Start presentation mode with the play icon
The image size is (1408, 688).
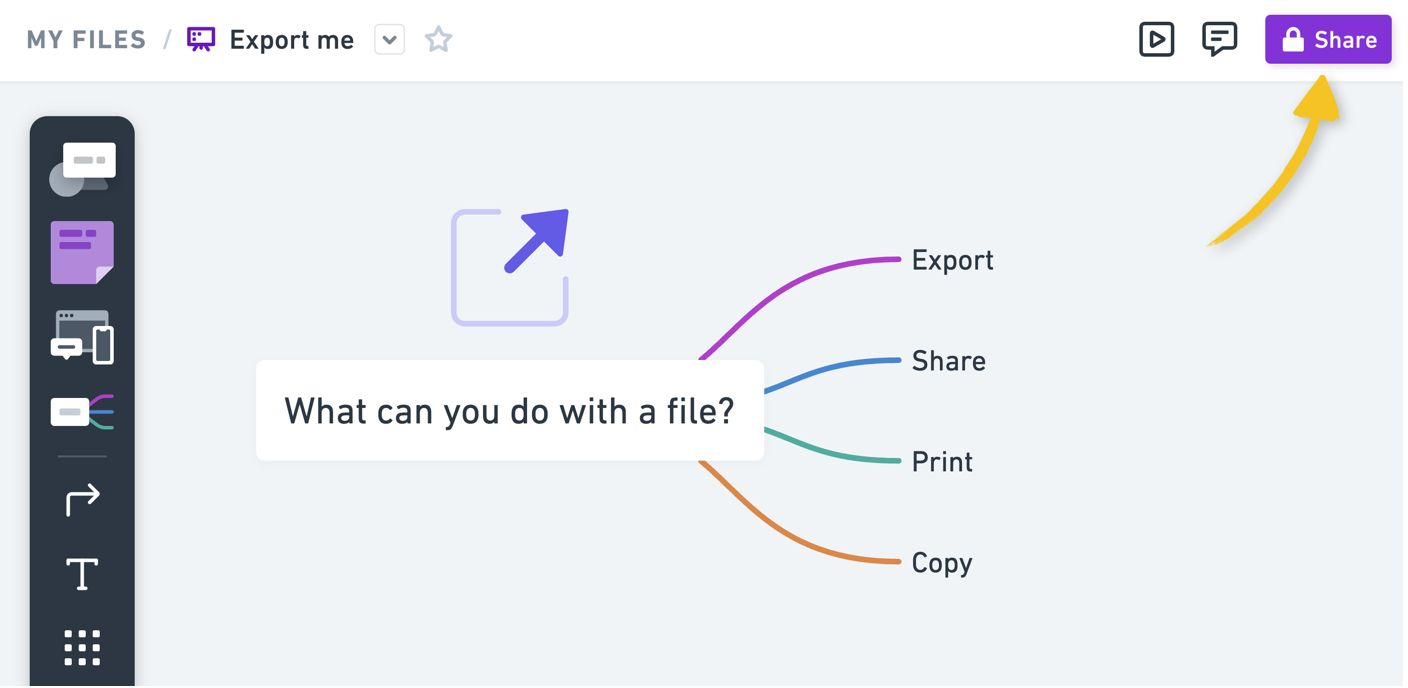click(x=1156, y=40)
